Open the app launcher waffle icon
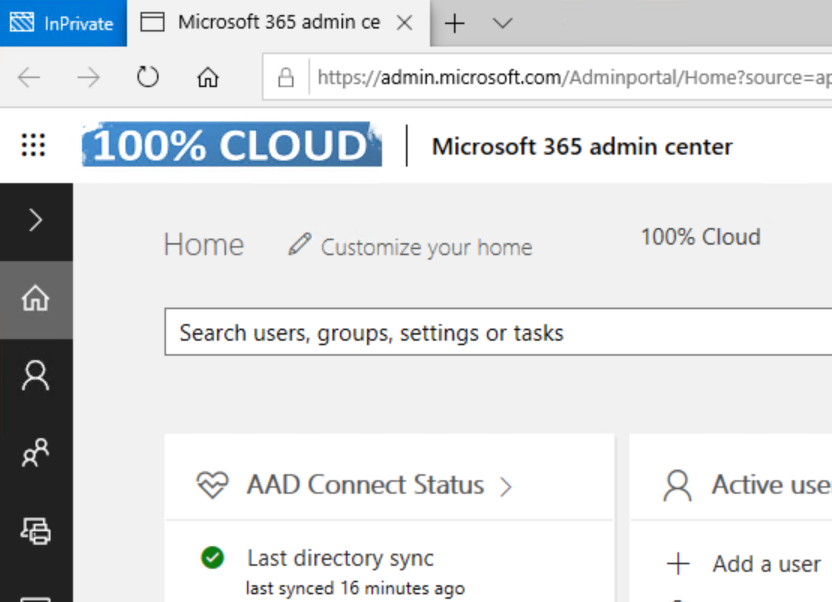The image size is (832, 602). (x=34, y=146)
